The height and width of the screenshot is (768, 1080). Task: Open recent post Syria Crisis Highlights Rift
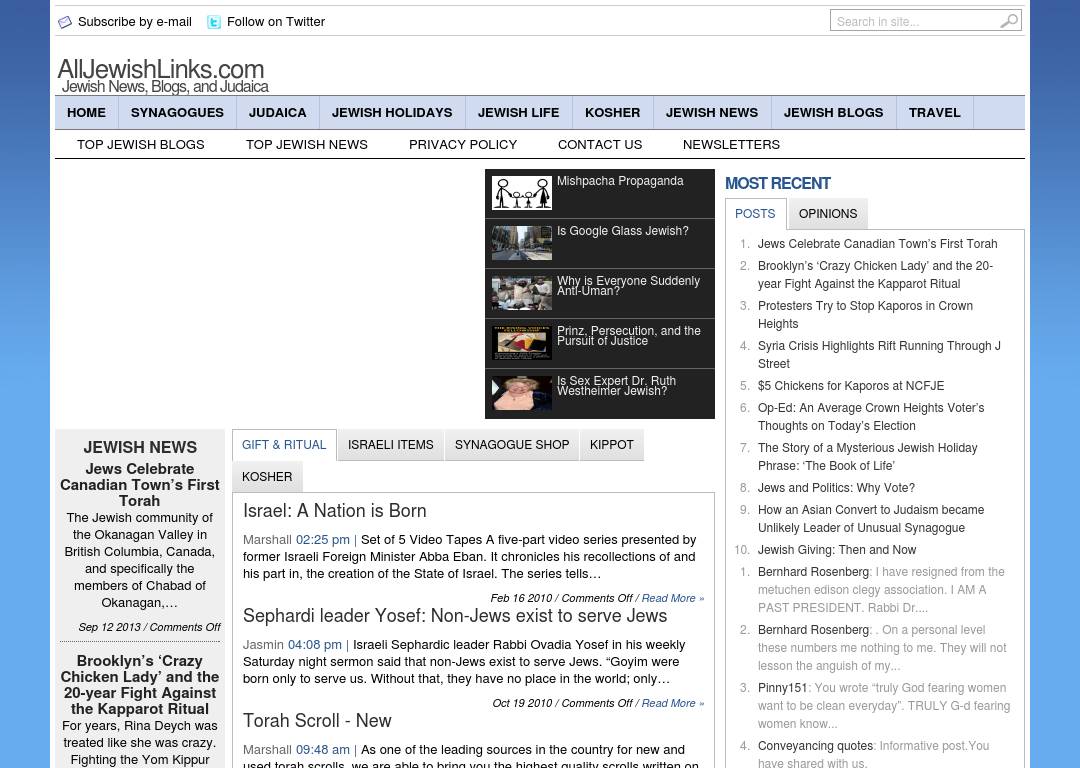click(880, 355)
